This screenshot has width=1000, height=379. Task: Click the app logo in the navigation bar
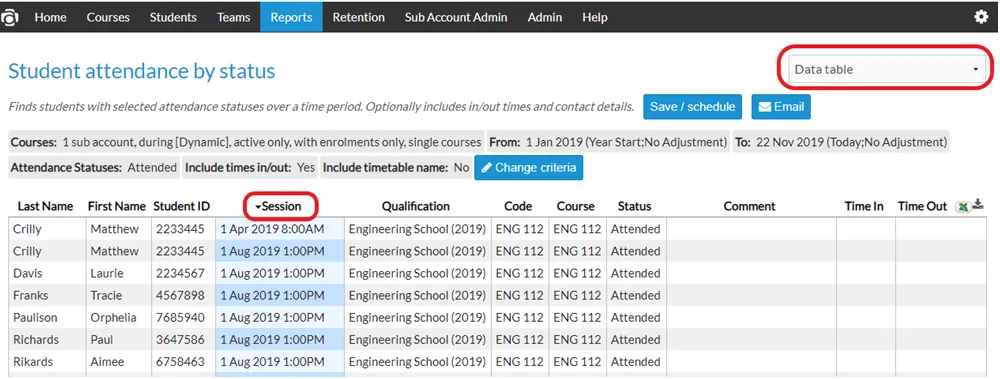point(10,18)
